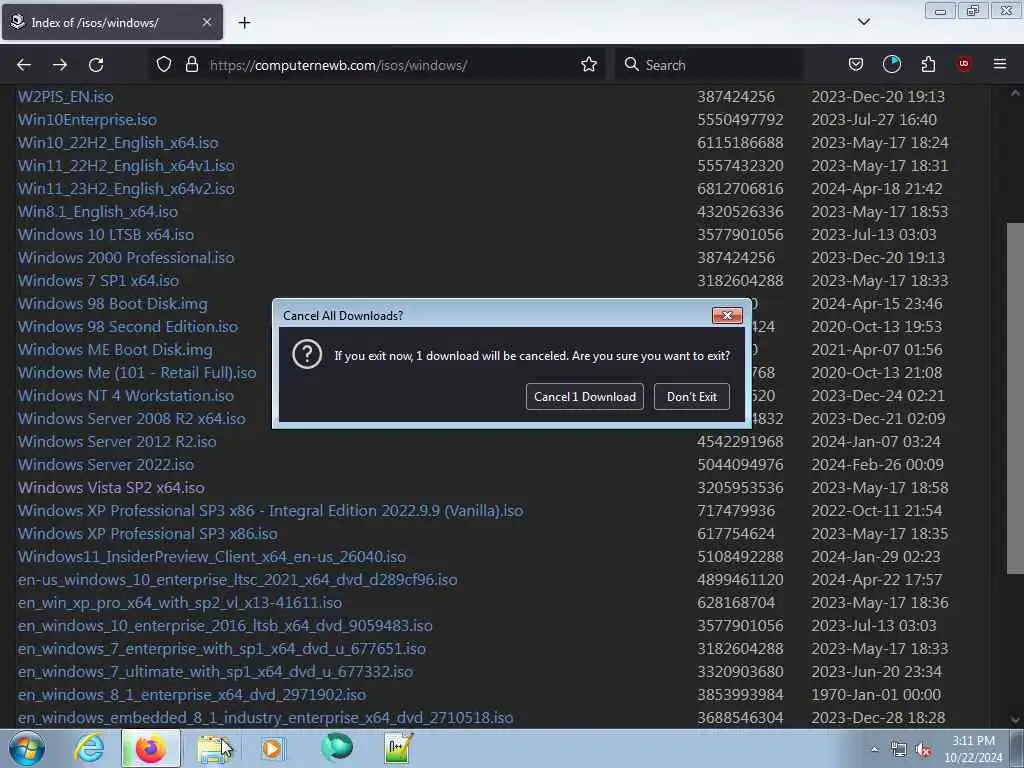1024x768 pixels.
Task: Open the uBlock Origin extension icon
Action: tap(963, 64)
